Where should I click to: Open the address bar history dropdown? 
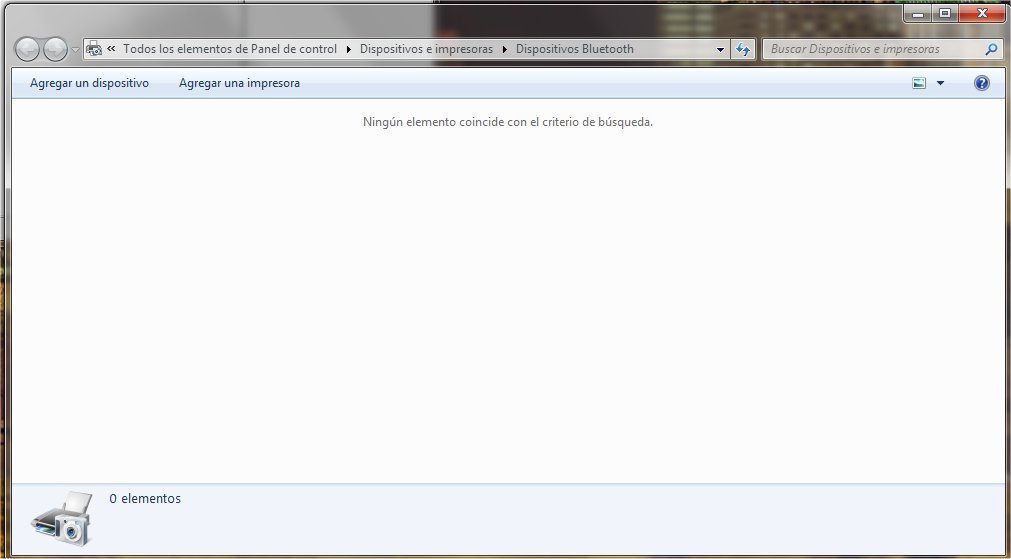[x=721, y=49]
